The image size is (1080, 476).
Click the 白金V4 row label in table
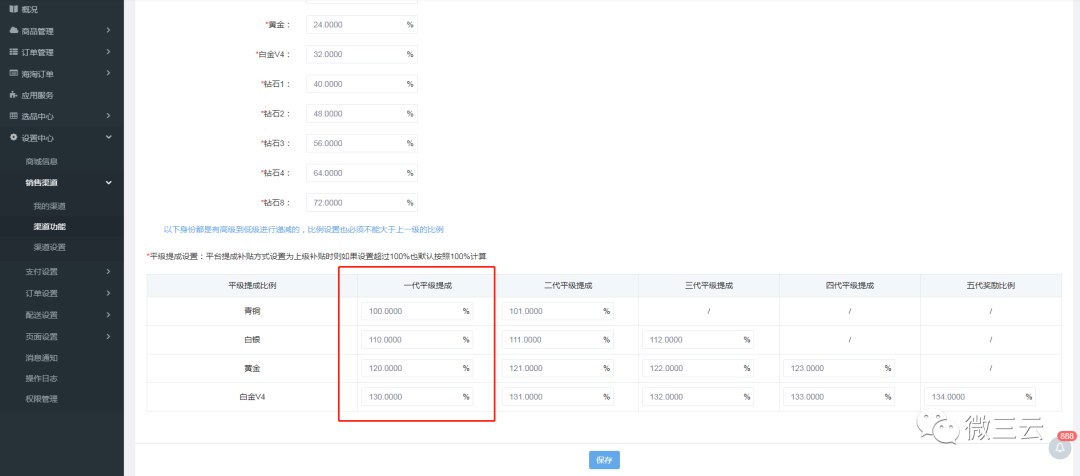(252, 397)
